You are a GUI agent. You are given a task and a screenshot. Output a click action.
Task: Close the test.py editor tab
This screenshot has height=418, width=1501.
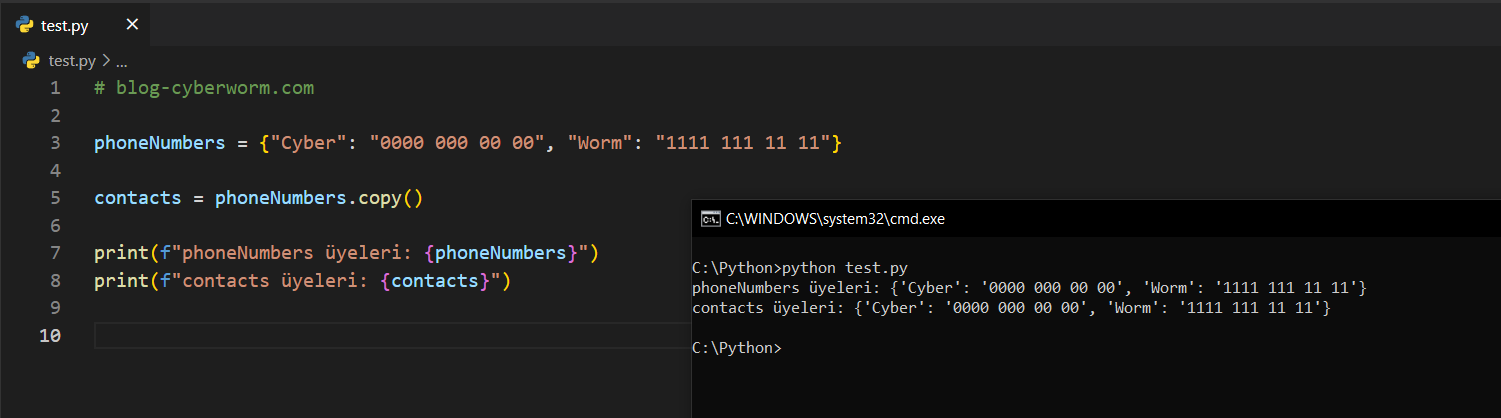point(132,25)
